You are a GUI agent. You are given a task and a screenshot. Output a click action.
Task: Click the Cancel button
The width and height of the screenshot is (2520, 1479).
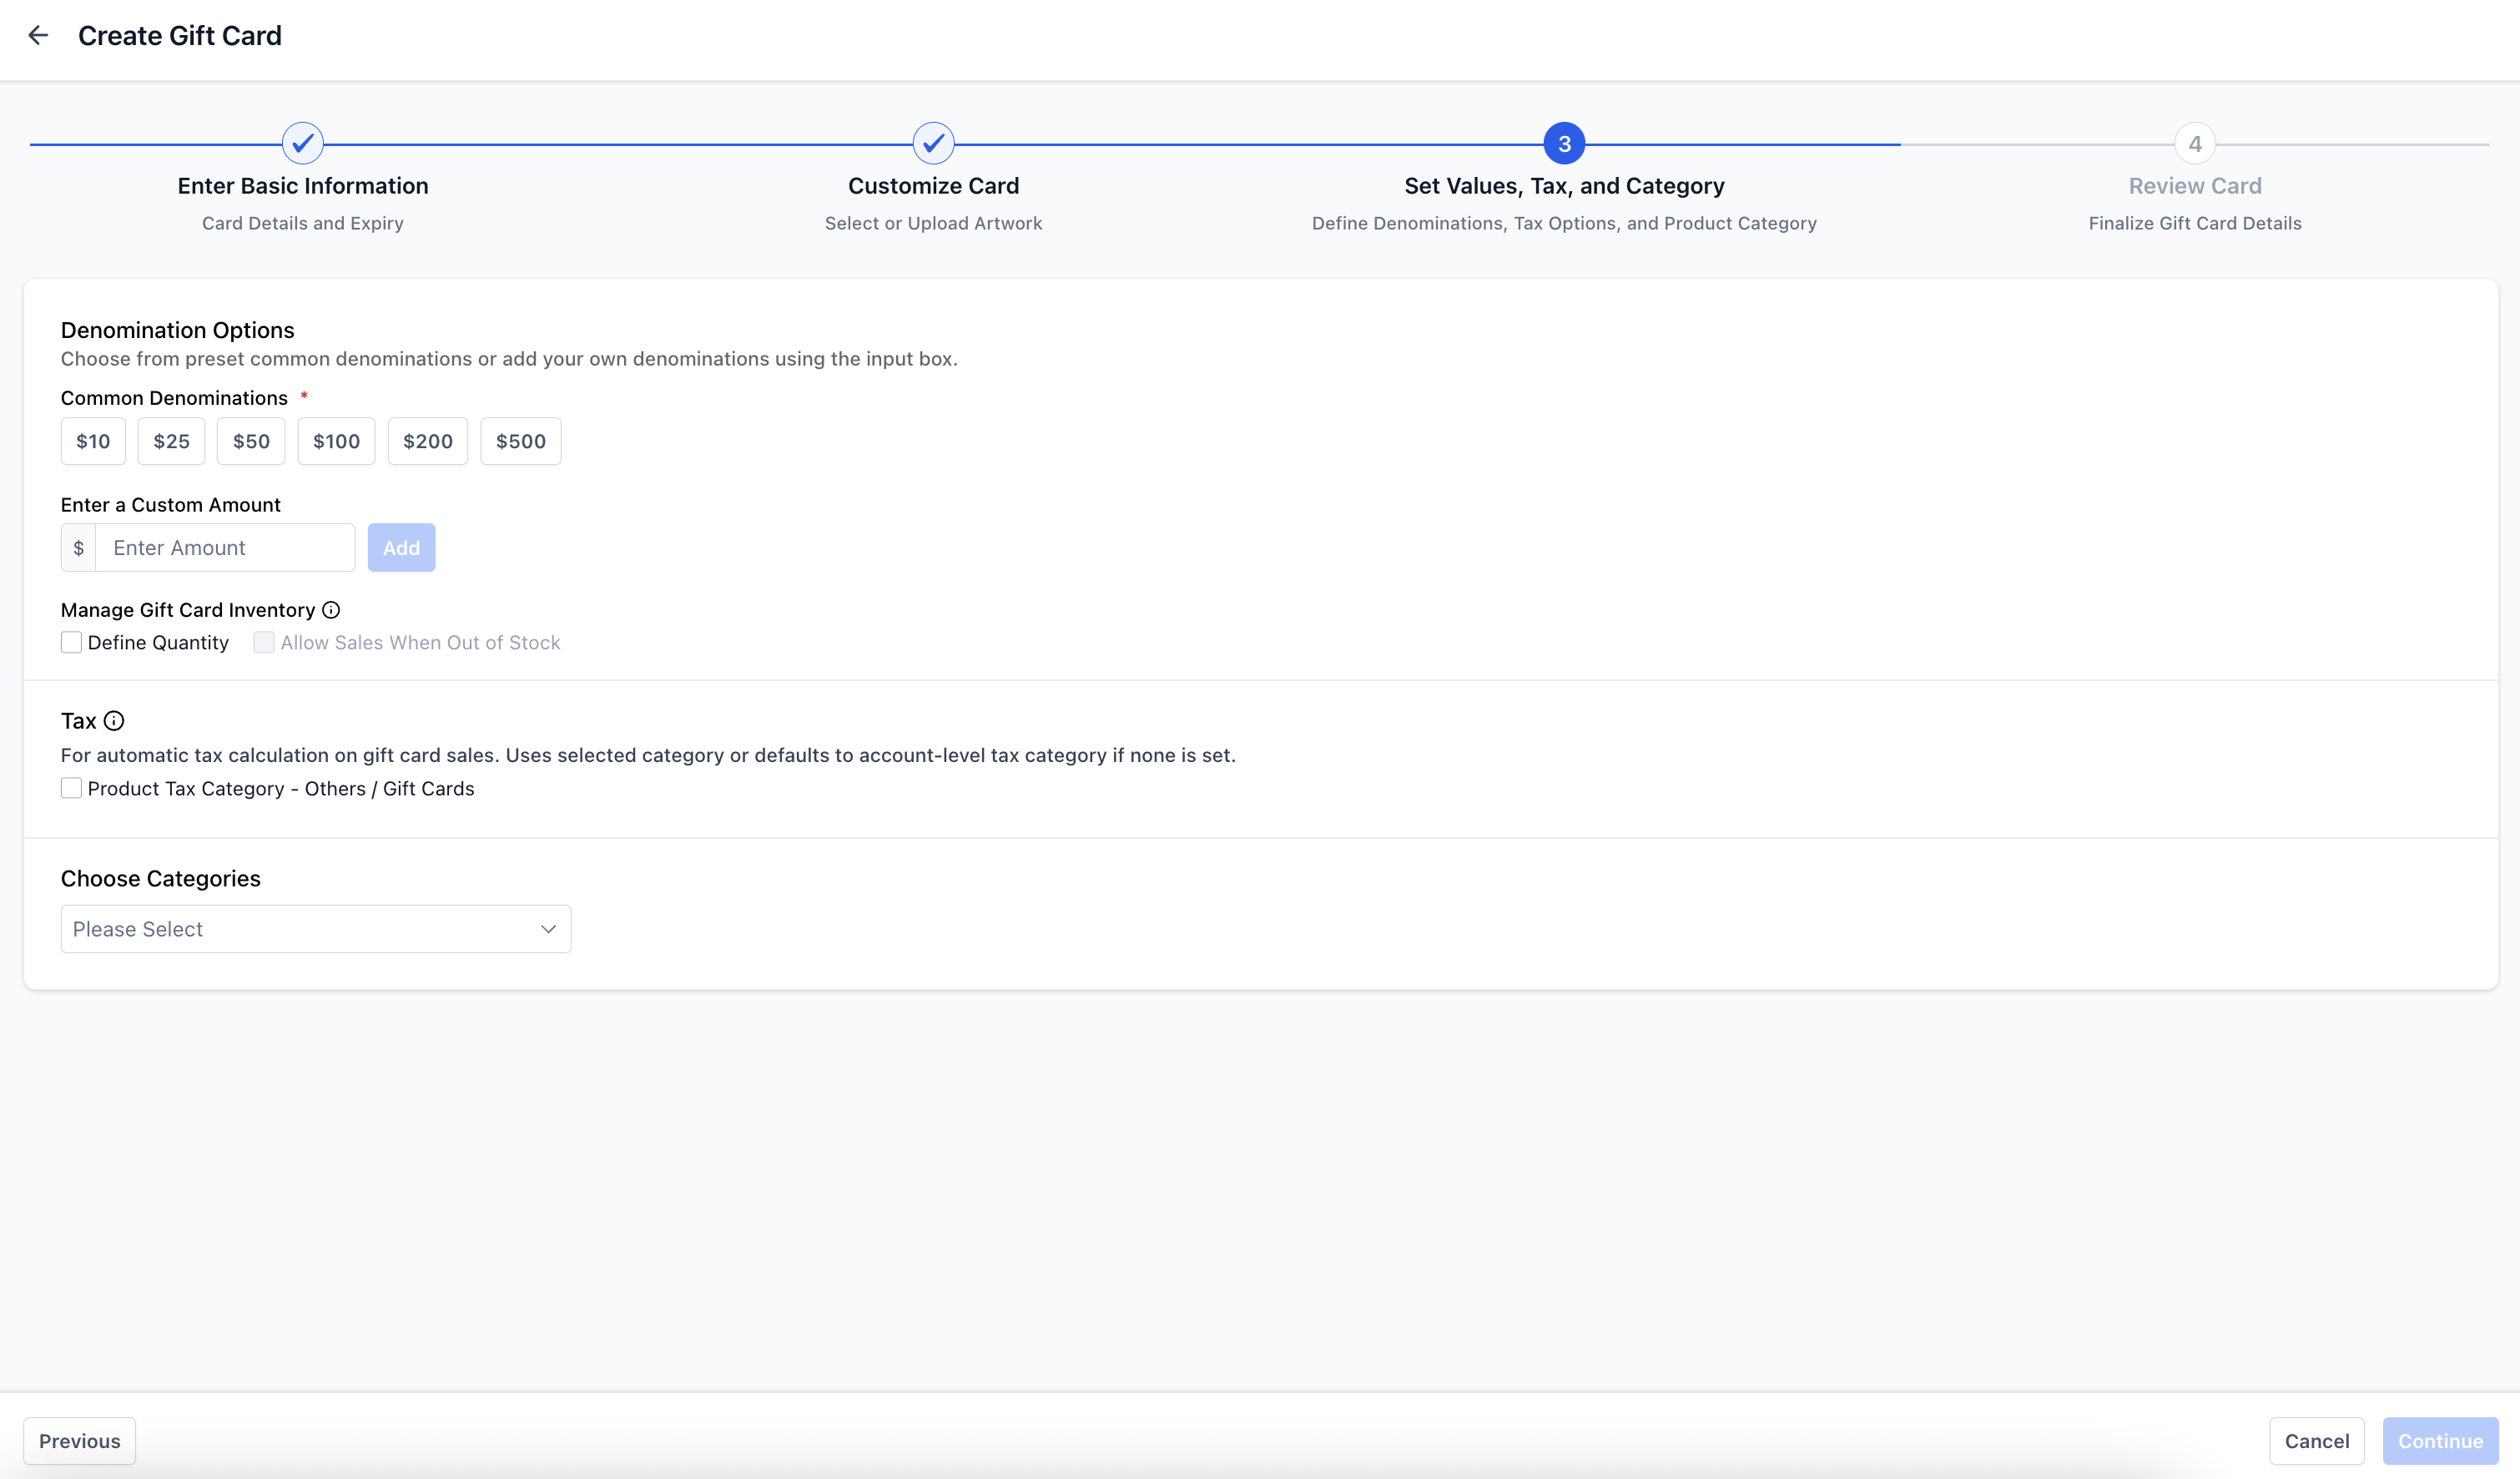(2316, 1441)
